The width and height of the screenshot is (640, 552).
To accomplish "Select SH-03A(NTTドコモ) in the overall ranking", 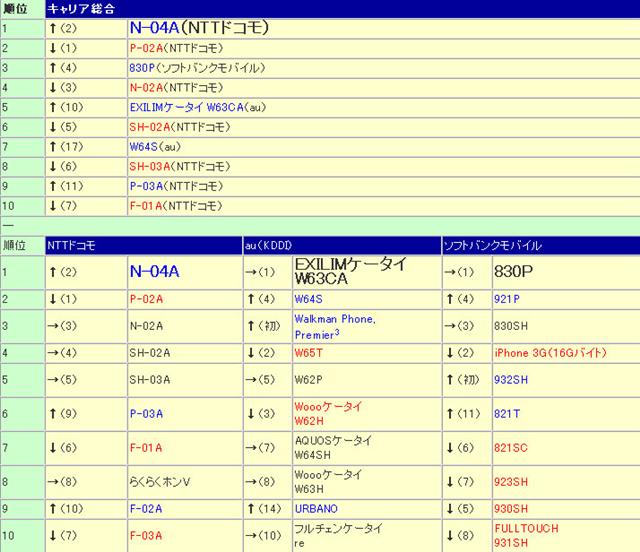I will (x=180, y=166).
